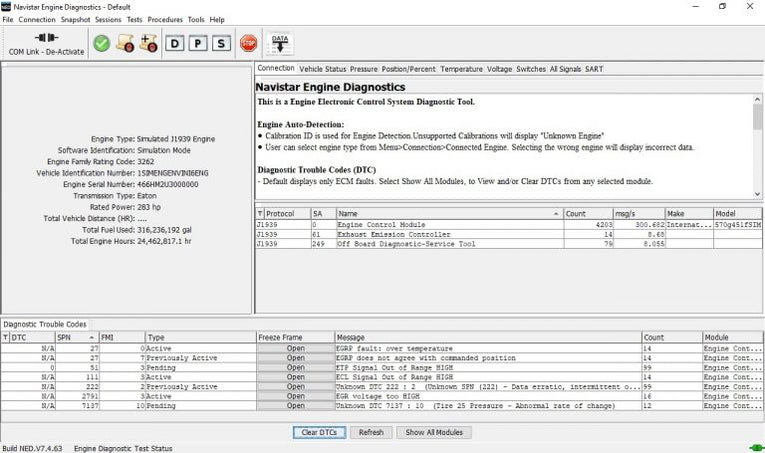This screenshot has width=765, height=453.
Task: Click the COM Link De-Activate connector icon
Action: click(x=46, y=38)
